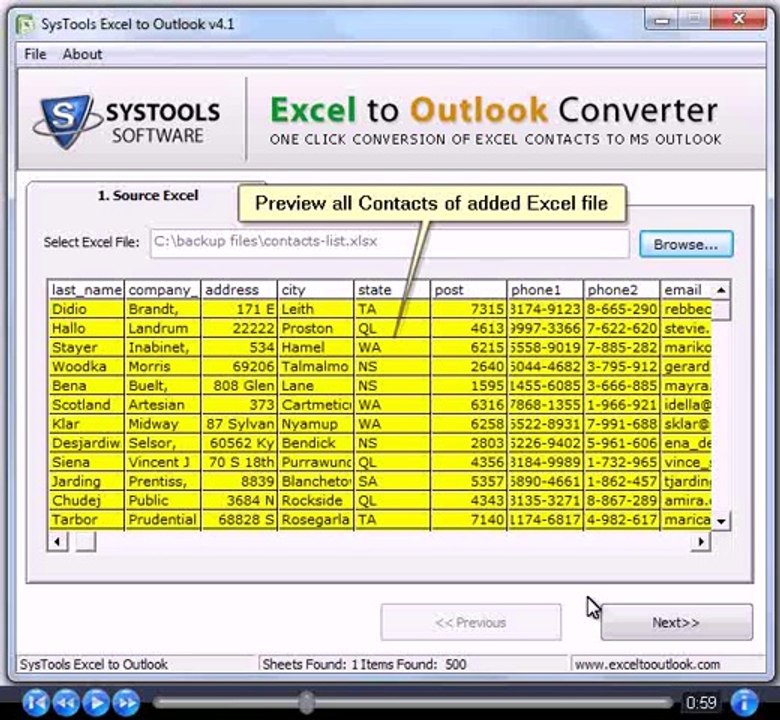Click the skip to start playback button
Viewport: 780px width, 720px height.
[x=35, y=703]
